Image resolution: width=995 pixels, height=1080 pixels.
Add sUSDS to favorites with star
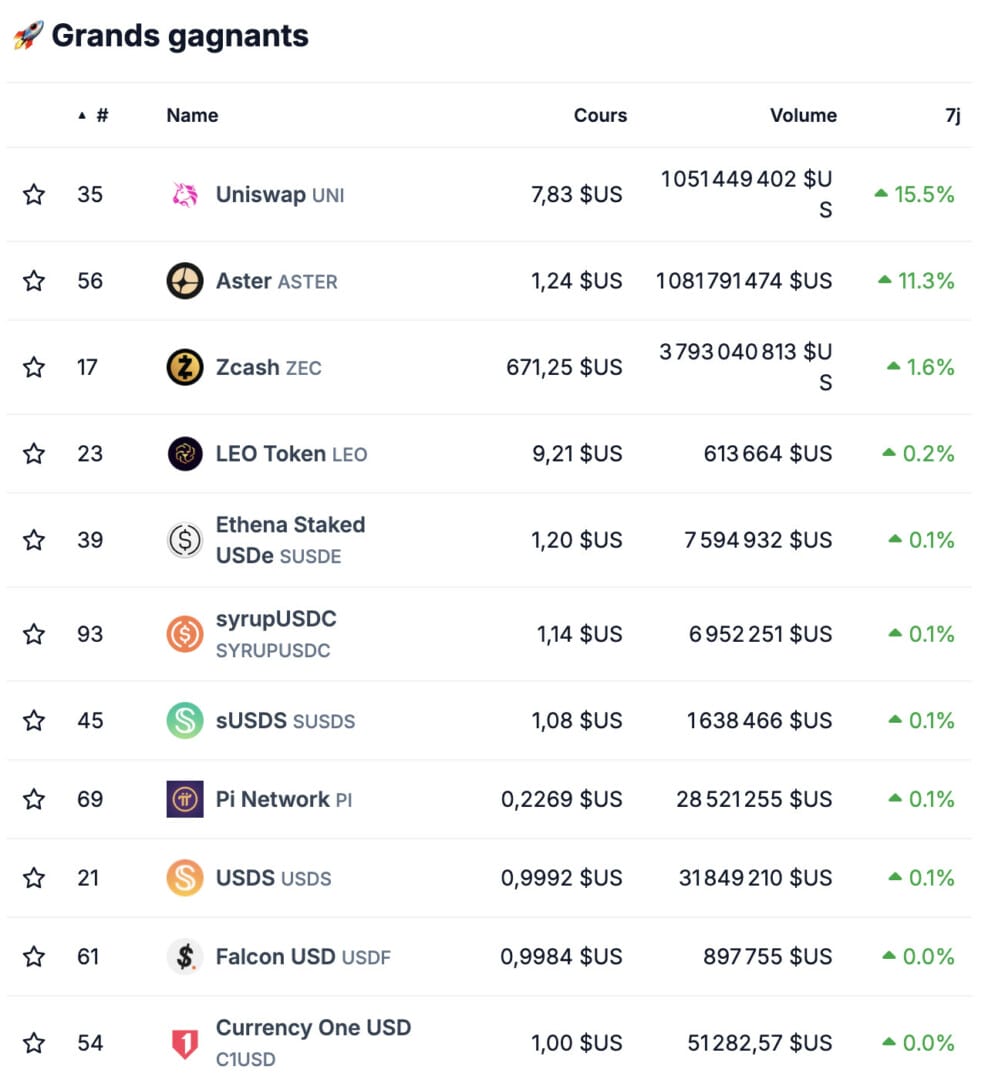[x=34, y=720]
